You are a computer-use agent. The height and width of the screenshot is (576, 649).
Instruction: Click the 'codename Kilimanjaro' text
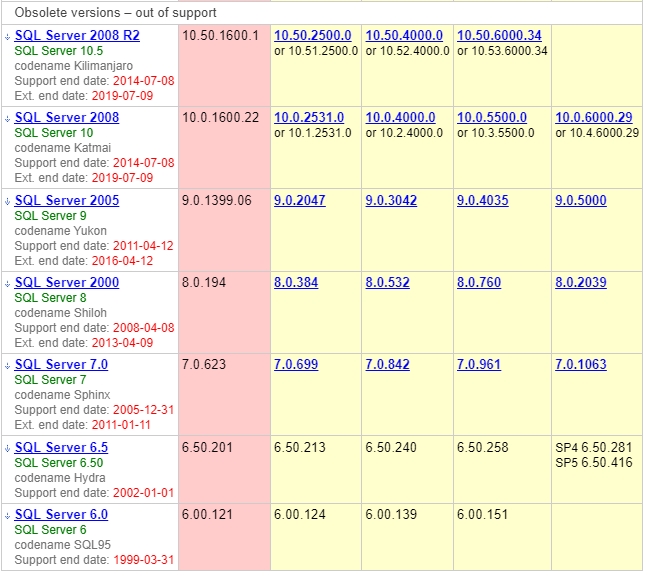coord(74,66)
